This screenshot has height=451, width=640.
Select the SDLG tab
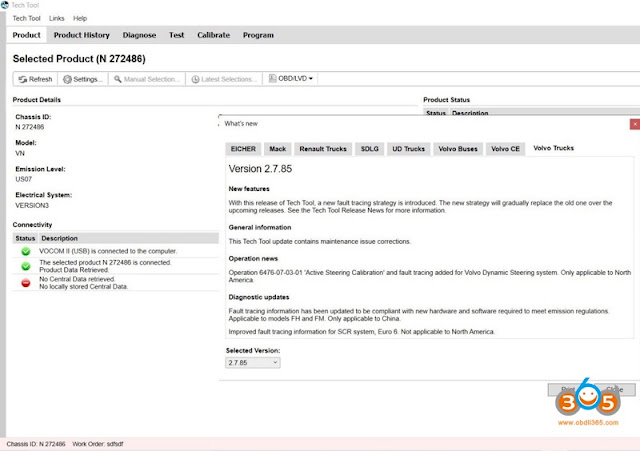(370, 149)
